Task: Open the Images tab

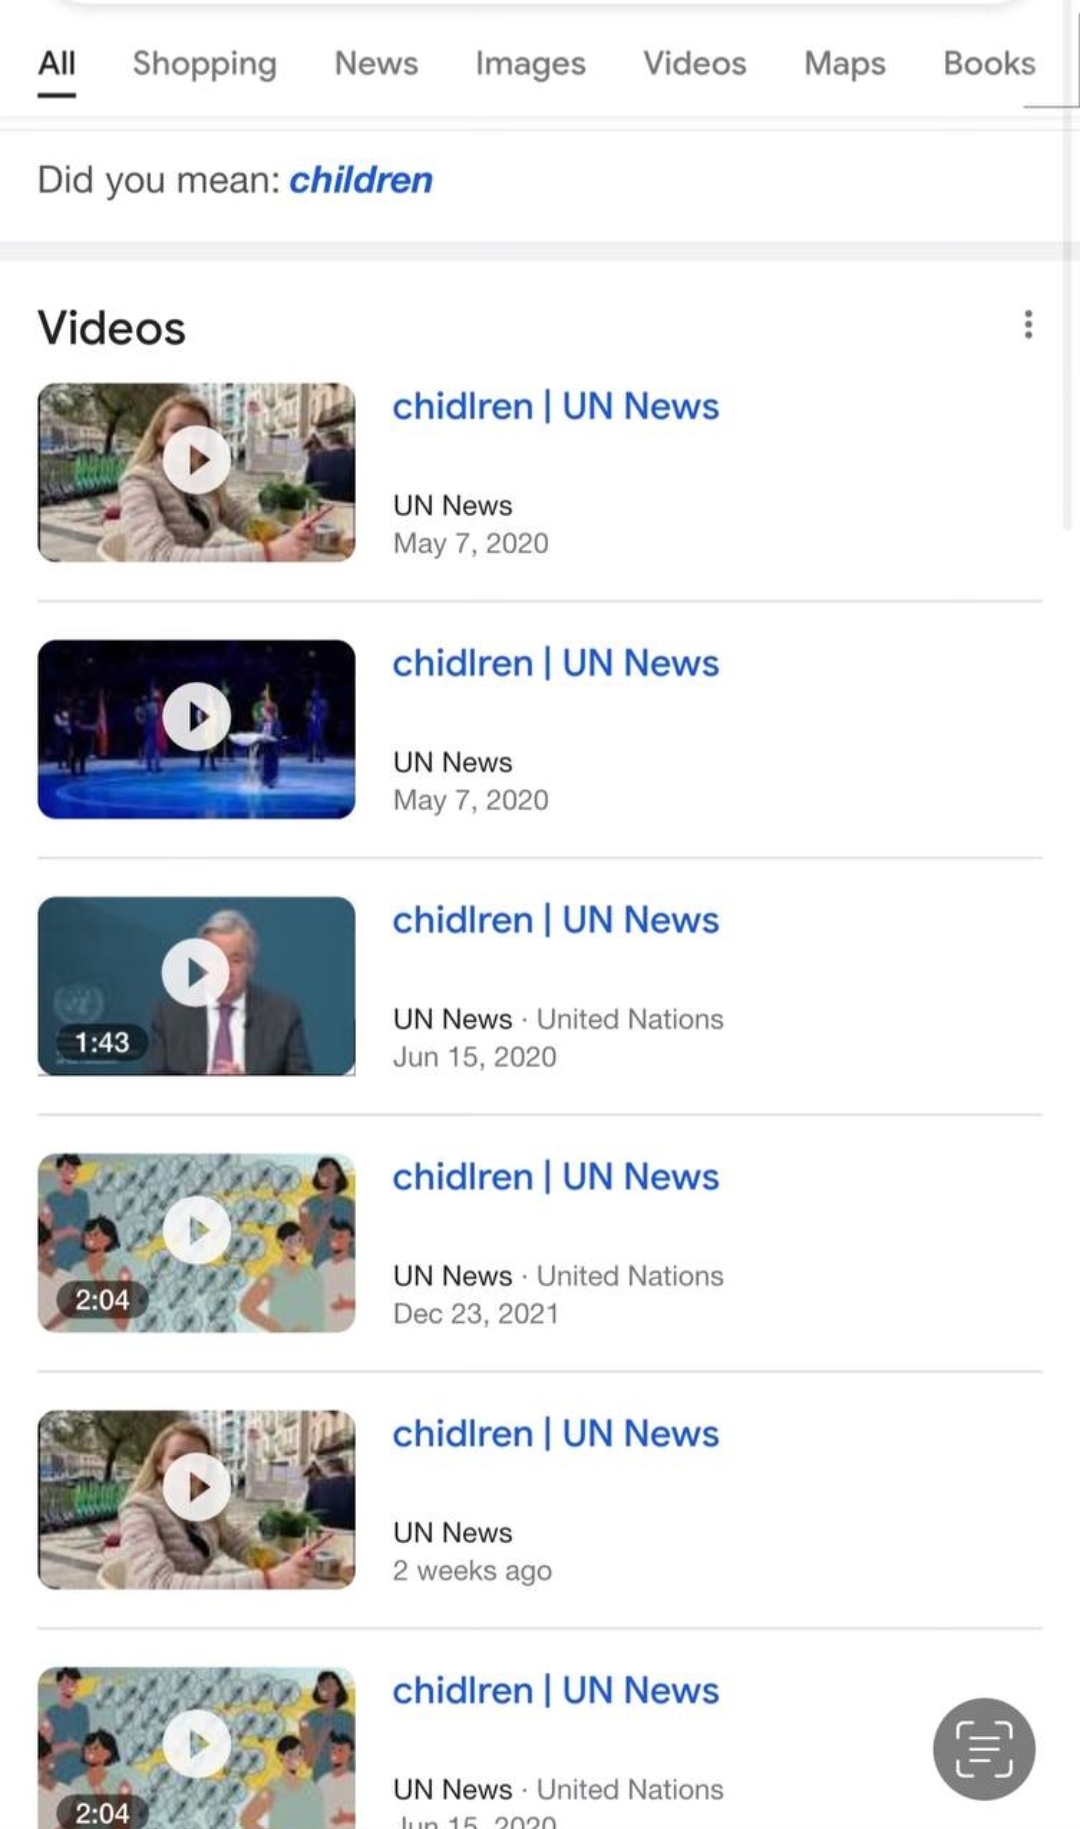Action: [530, 63]
